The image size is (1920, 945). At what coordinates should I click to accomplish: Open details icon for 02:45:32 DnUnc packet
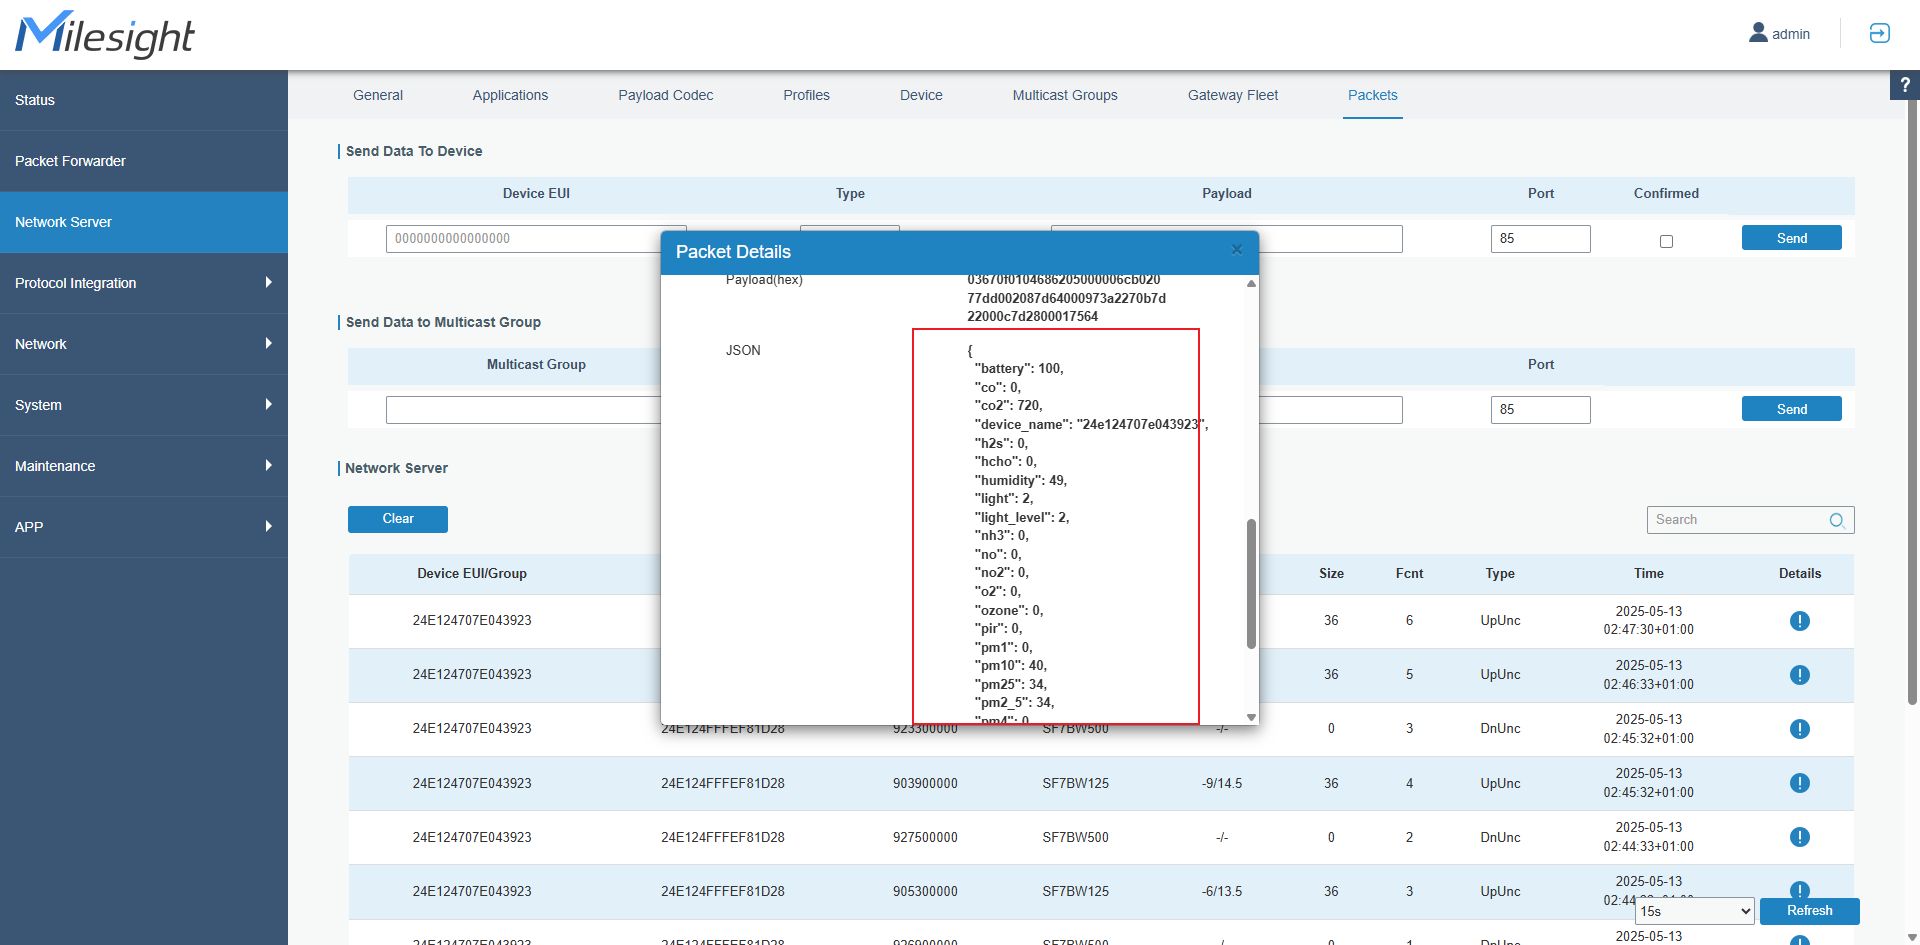point(1799,729)
